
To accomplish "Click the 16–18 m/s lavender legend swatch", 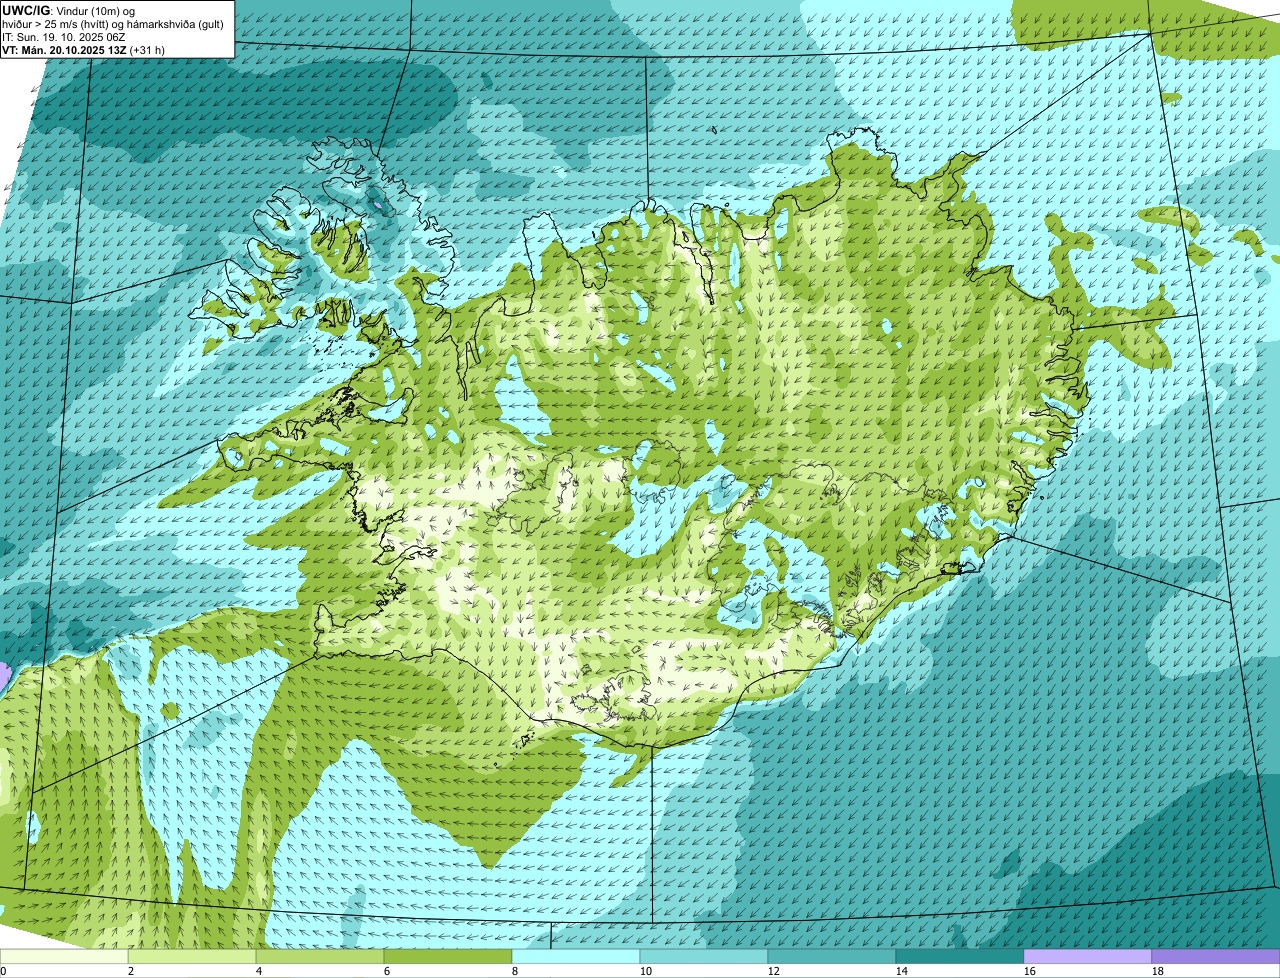I will pos(1088,957).
